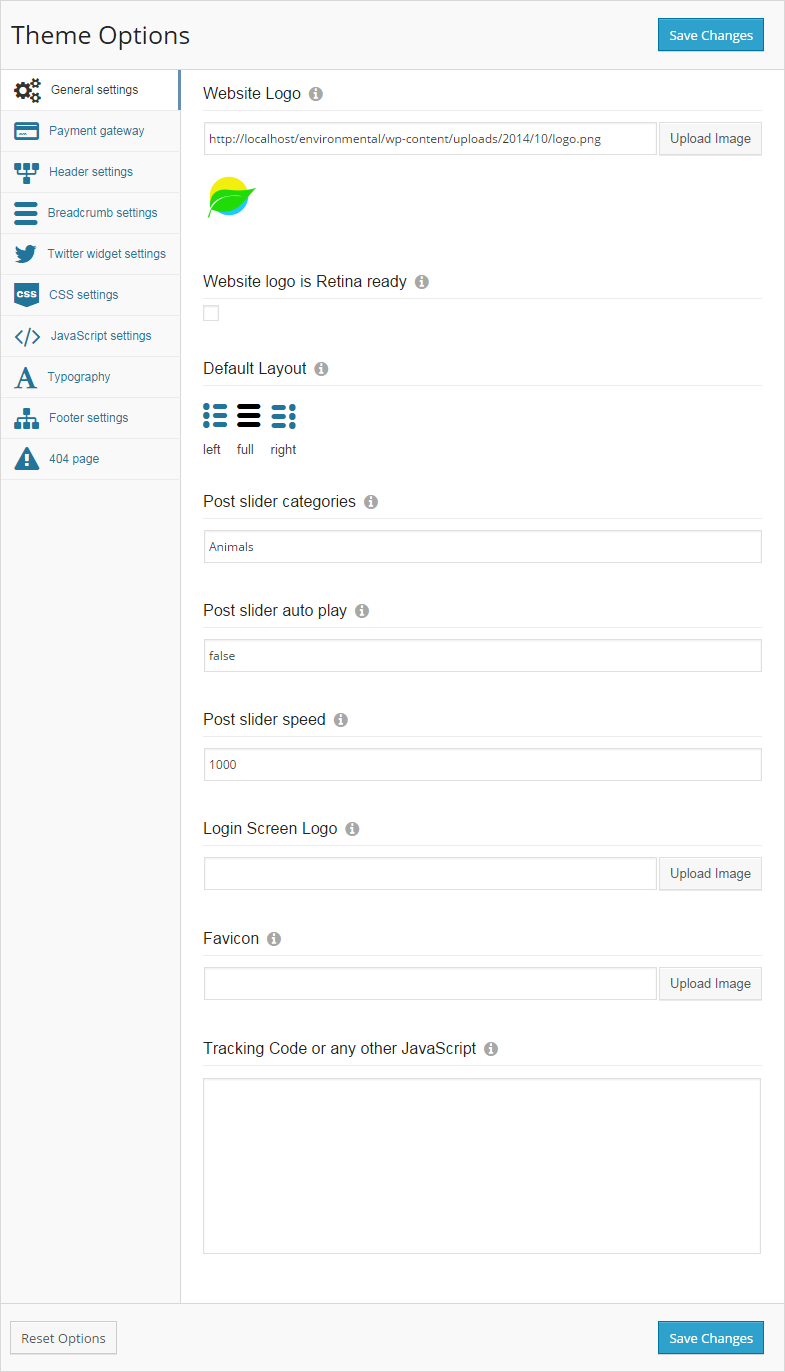Click the info icon next to Favicon
This screenshot has width=785, height=1372.
[274, 939]
